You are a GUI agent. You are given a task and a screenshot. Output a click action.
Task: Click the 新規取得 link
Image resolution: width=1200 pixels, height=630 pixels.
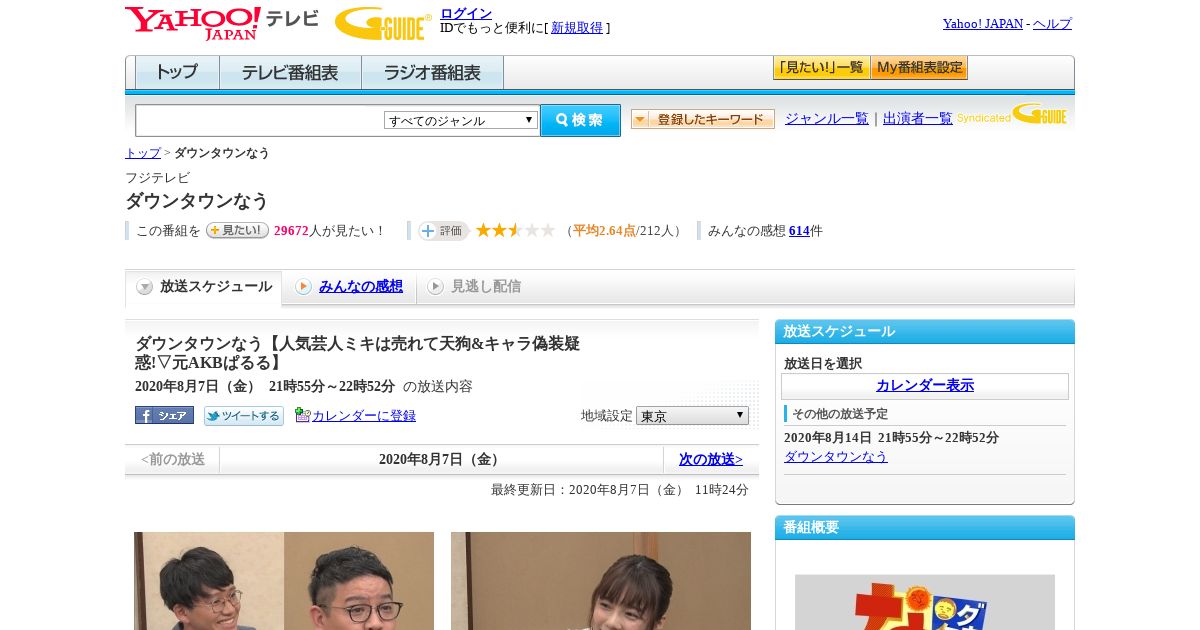(x=577, y=28)
